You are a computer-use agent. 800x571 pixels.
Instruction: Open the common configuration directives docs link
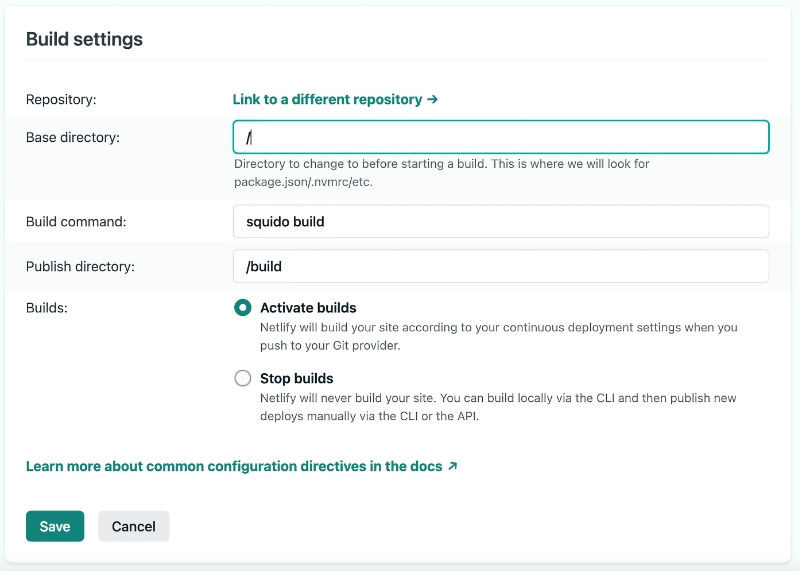coord(234,466)
